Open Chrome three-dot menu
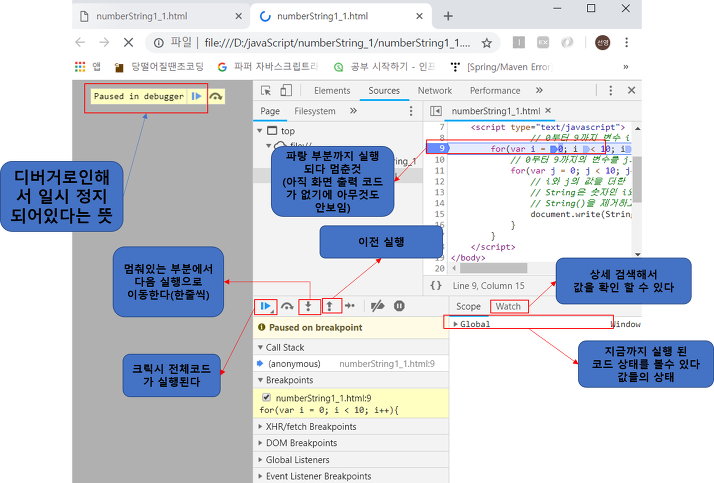This screenshot has width=714, height=483. pyautogui.click(x=627, y=42)
